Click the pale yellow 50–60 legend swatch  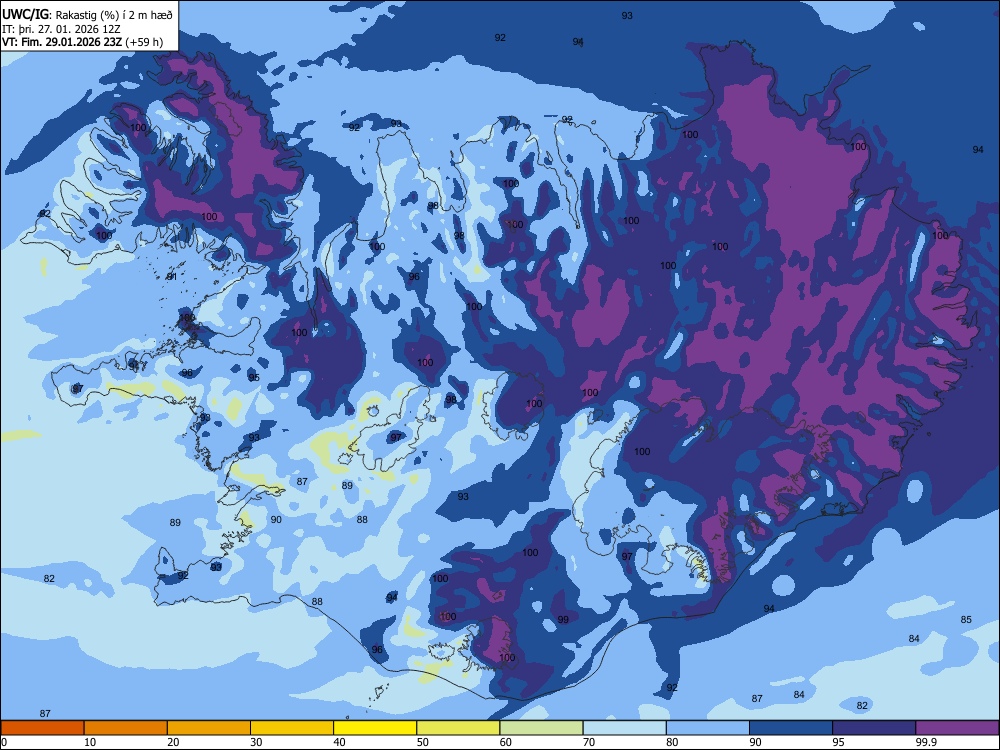click(x=458, y=728)
